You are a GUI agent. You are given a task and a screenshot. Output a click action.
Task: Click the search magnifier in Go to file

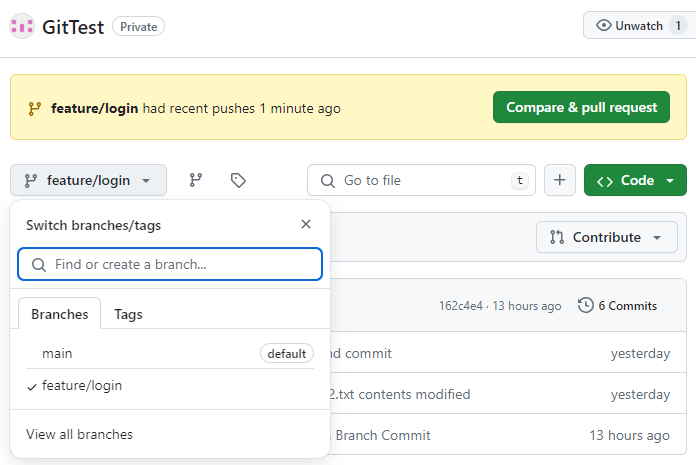tap(327, 180)
